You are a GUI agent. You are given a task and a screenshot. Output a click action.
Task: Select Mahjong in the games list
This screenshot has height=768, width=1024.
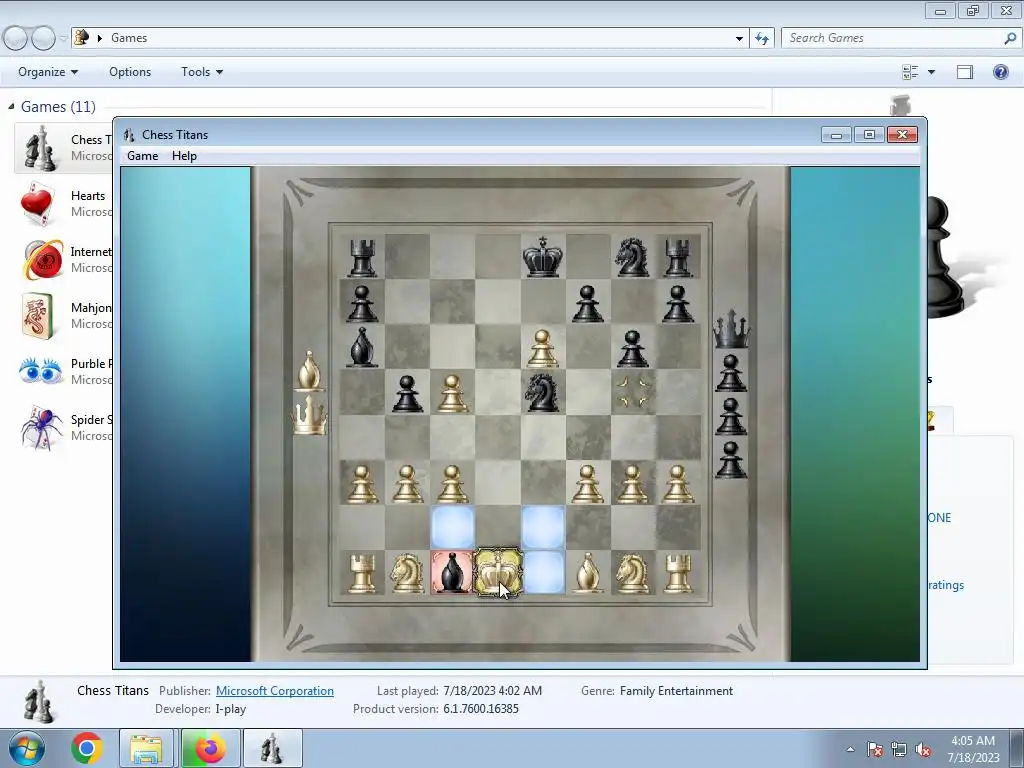pyautogui.click(x=64, y=315)
